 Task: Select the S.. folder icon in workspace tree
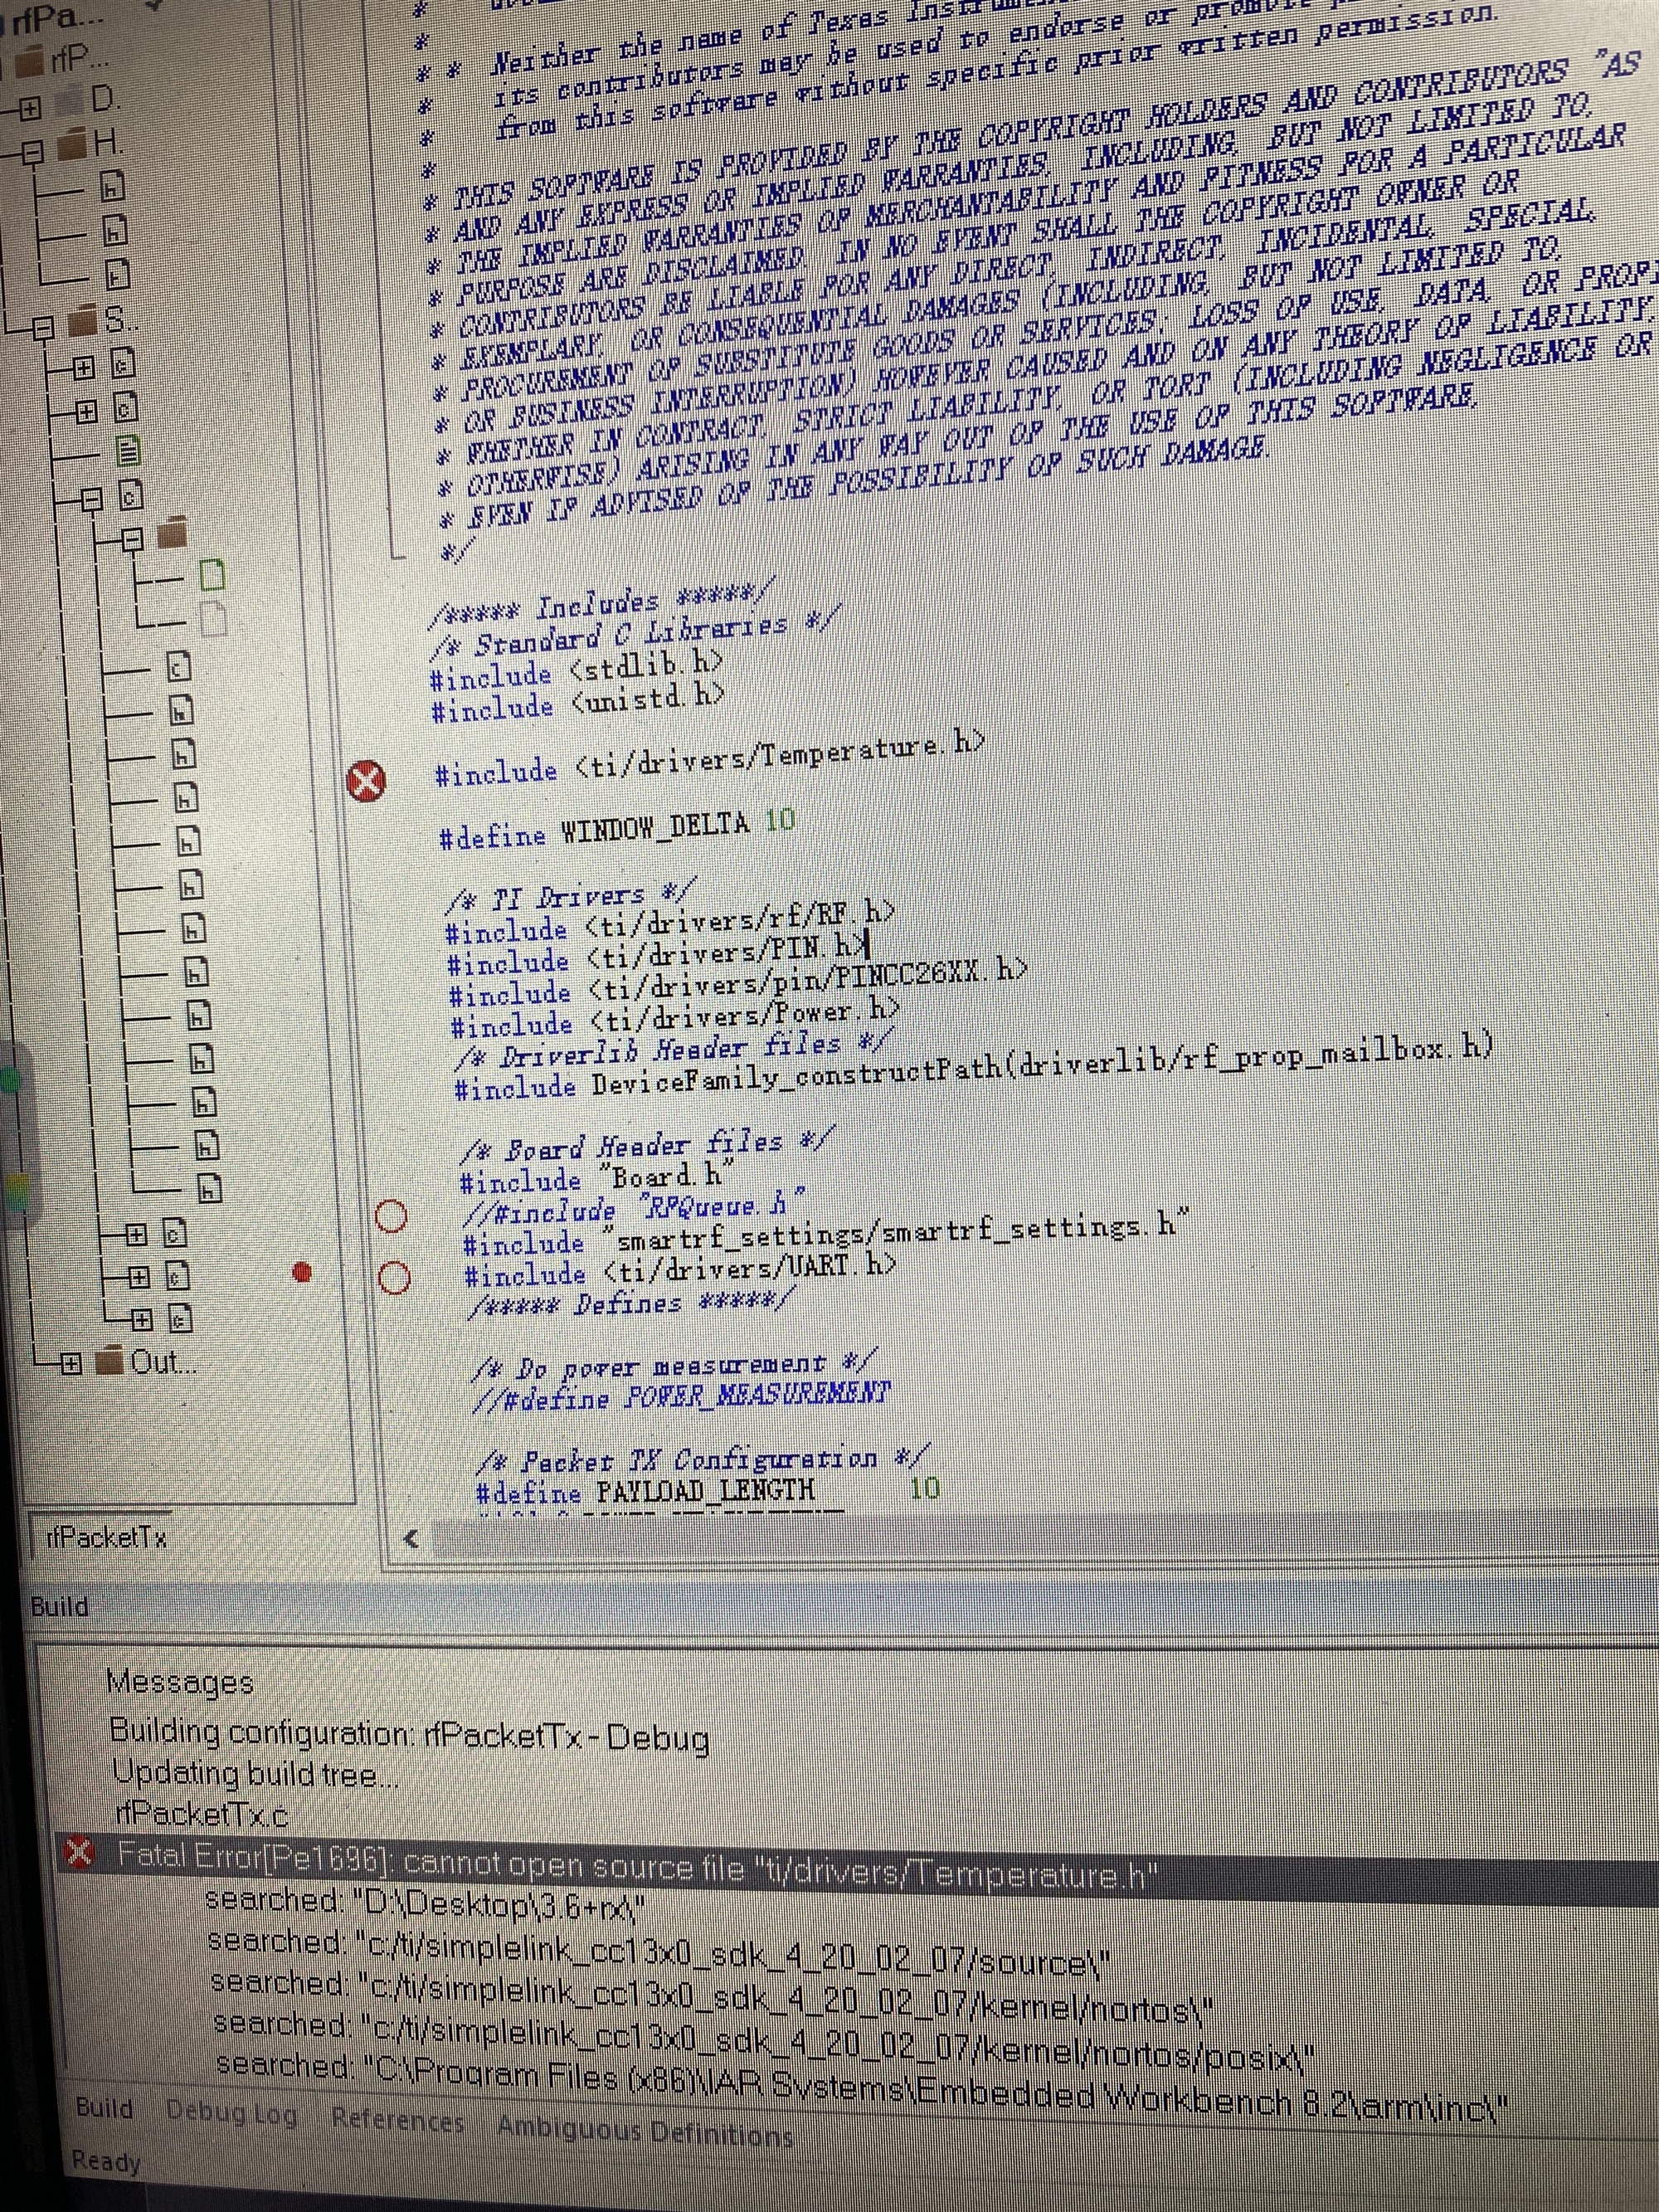[x=84, y=322]
